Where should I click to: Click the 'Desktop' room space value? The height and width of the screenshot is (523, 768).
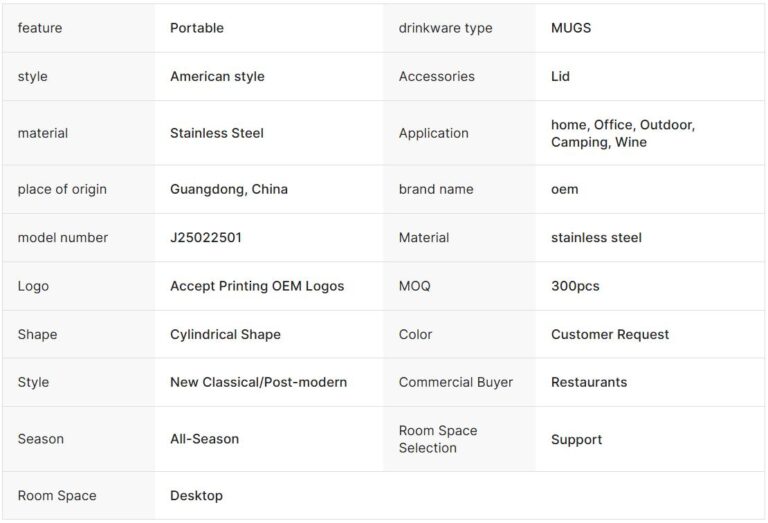point(196,496)
